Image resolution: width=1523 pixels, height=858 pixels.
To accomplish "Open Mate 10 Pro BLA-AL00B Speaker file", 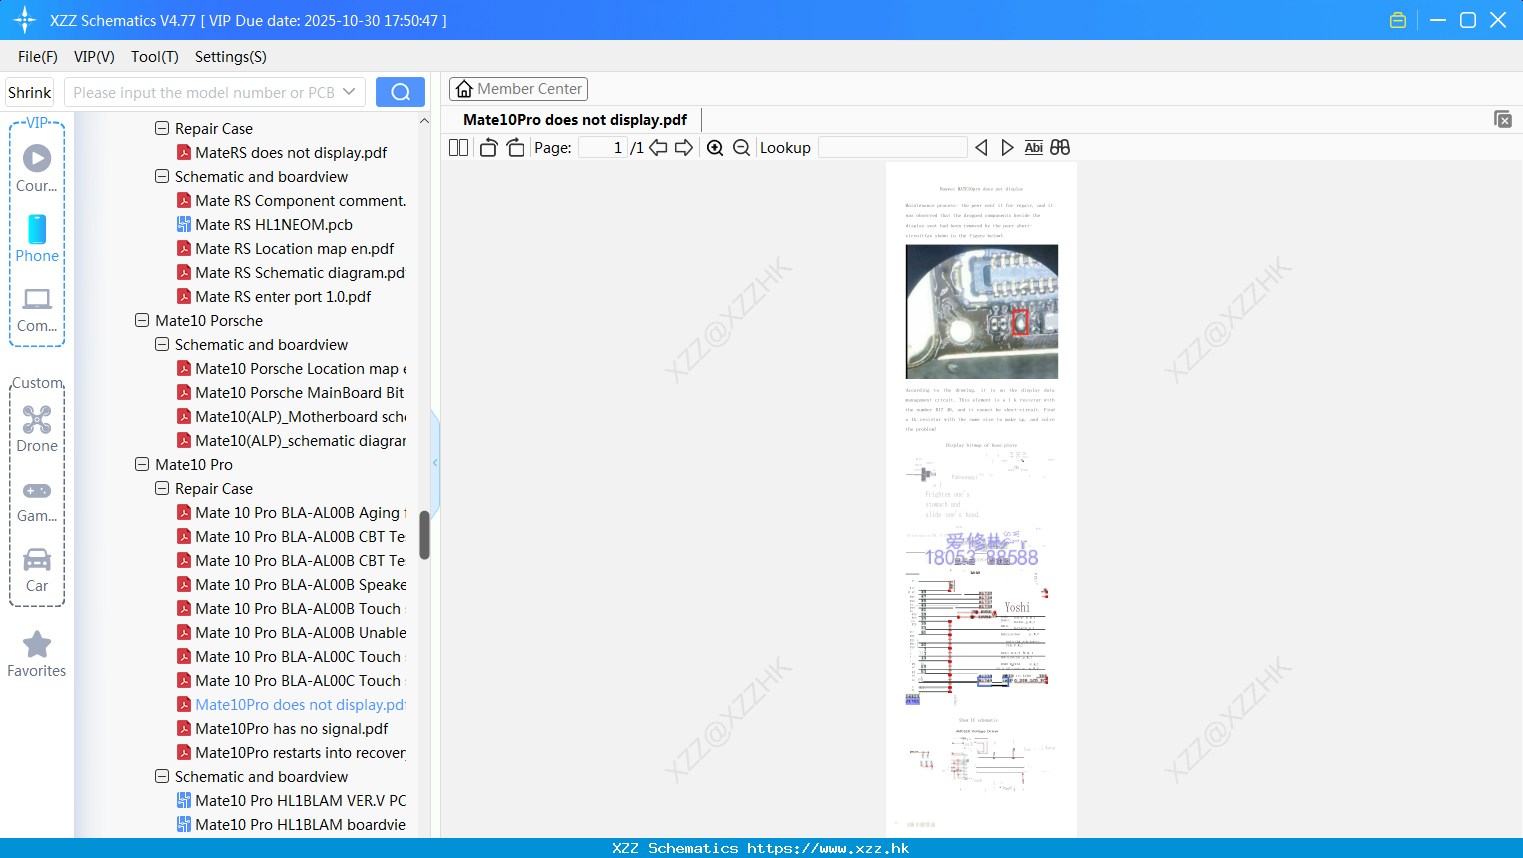I will (x=300, y=585).
